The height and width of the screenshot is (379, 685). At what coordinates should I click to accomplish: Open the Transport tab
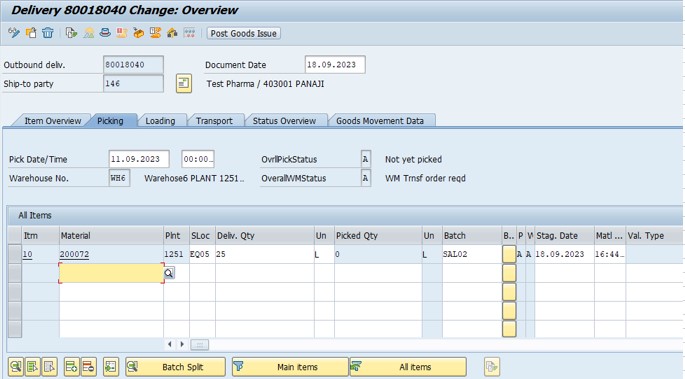[x=214, y=121]
